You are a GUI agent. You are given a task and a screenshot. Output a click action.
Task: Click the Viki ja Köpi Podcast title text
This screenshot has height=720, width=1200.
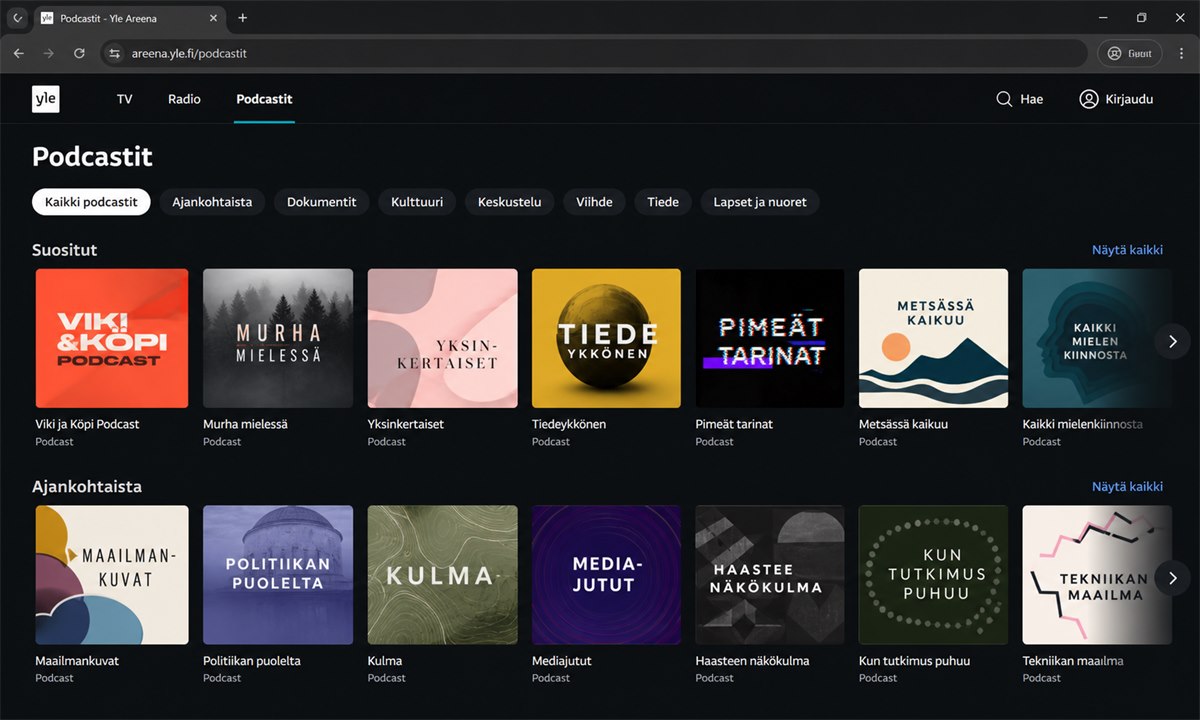coord(87,424)
